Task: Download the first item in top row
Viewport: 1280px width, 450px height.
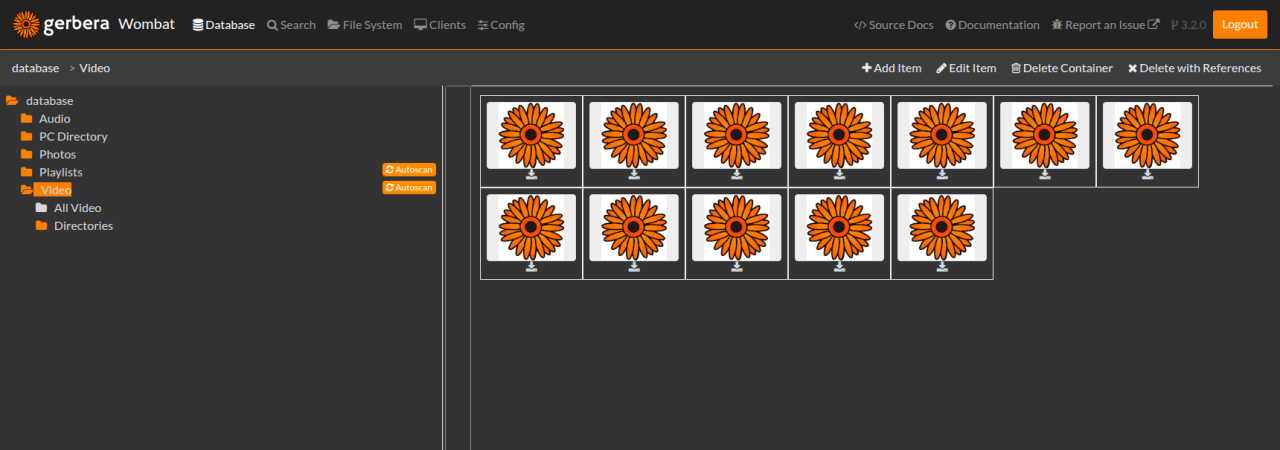Action: click(531, 175)
